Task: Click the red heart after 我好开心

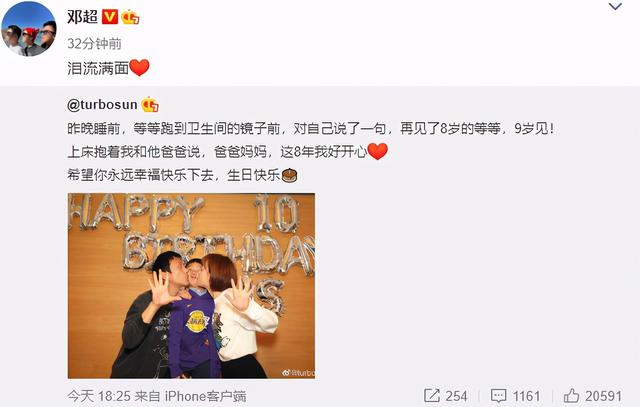Action: (378, 151)
